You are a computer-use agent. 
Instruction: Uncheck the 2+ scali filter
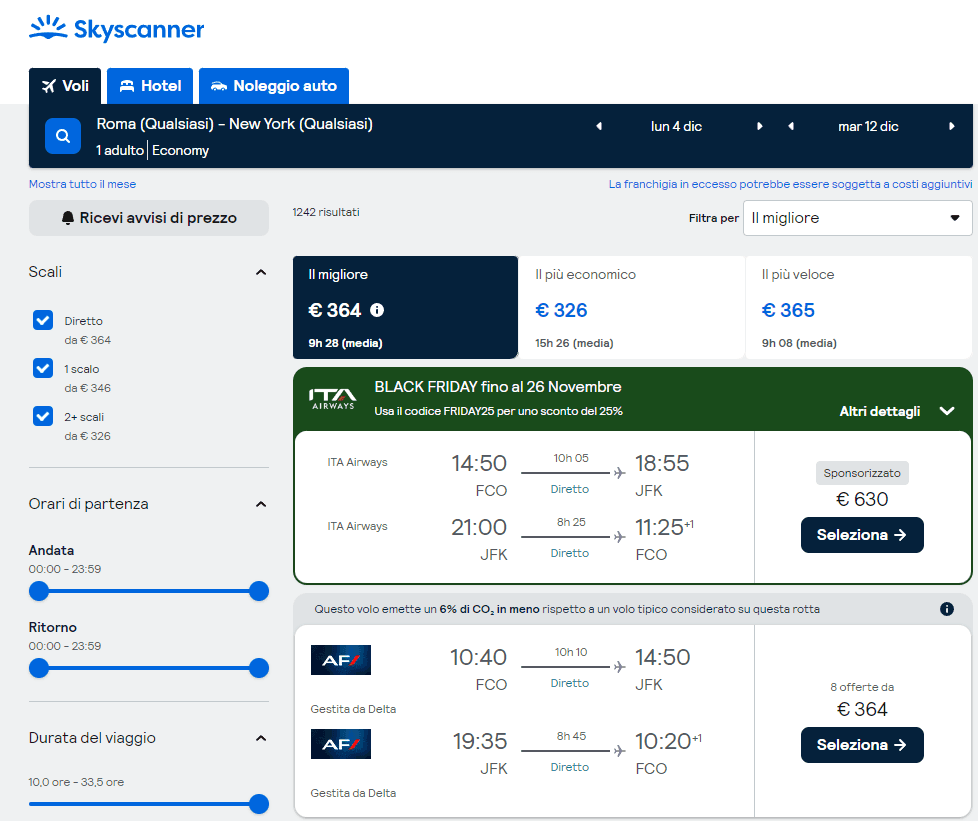coord(43,415)
